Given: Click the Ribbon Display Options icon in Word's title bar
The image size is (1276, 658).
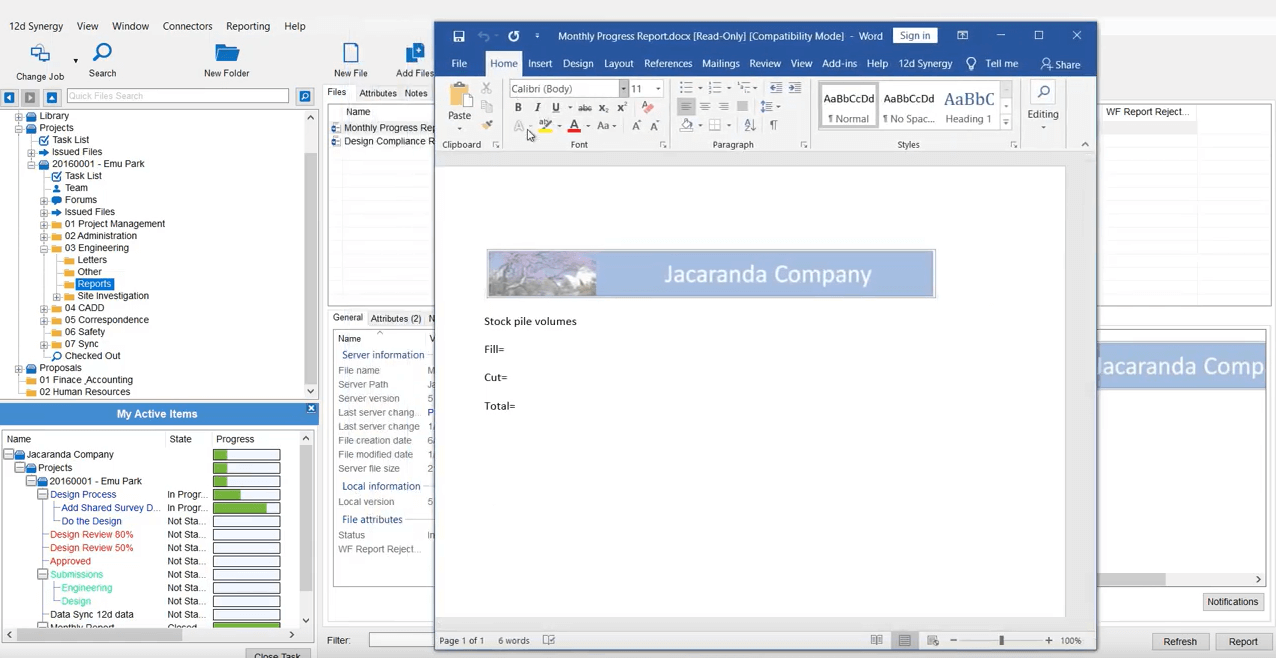Looking at the screenshot, I should (x=962, y=36).
